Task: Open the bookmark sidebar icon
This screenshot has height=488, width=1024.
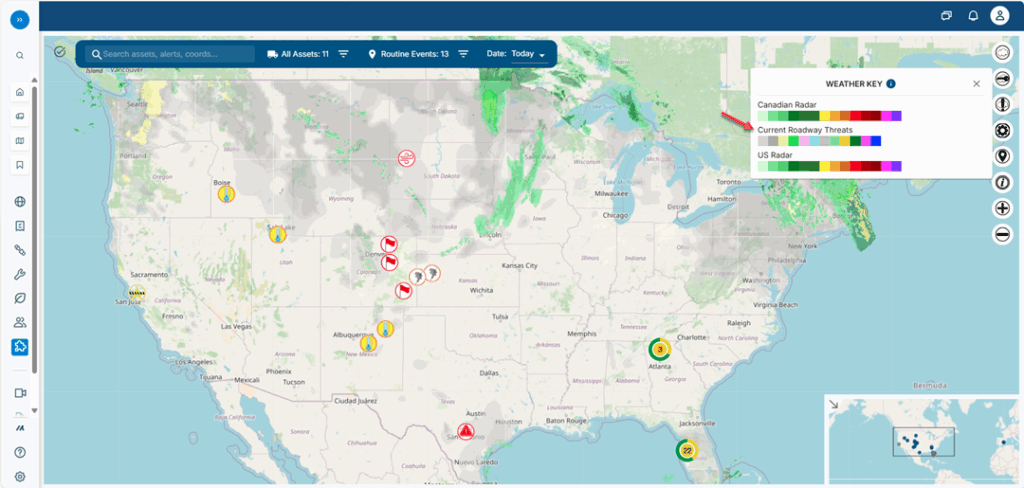Action: (x=20, y=165)
